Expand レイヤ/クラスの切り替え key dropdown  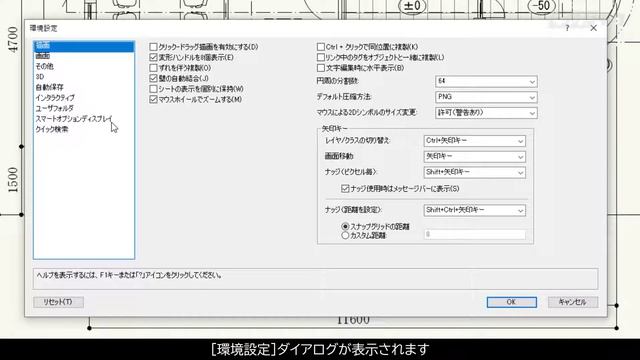click(x=475, y=141)
